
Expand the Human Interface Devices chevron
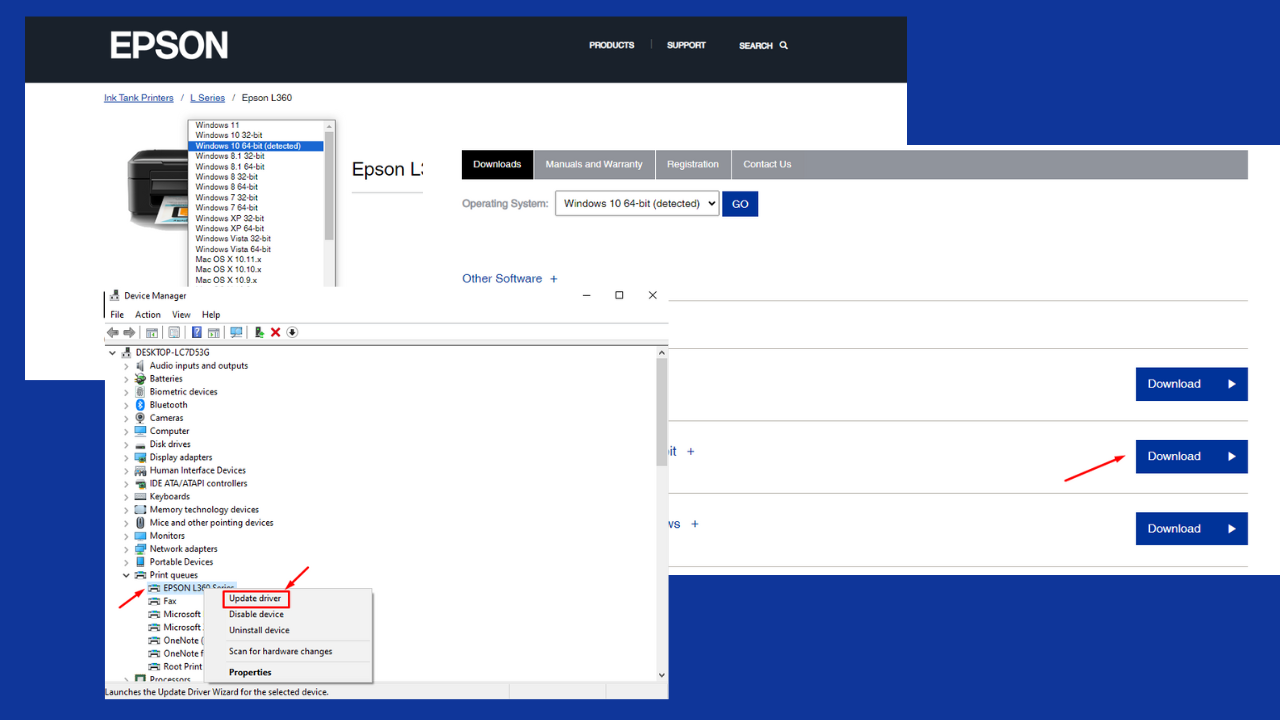tap(126, 470)
